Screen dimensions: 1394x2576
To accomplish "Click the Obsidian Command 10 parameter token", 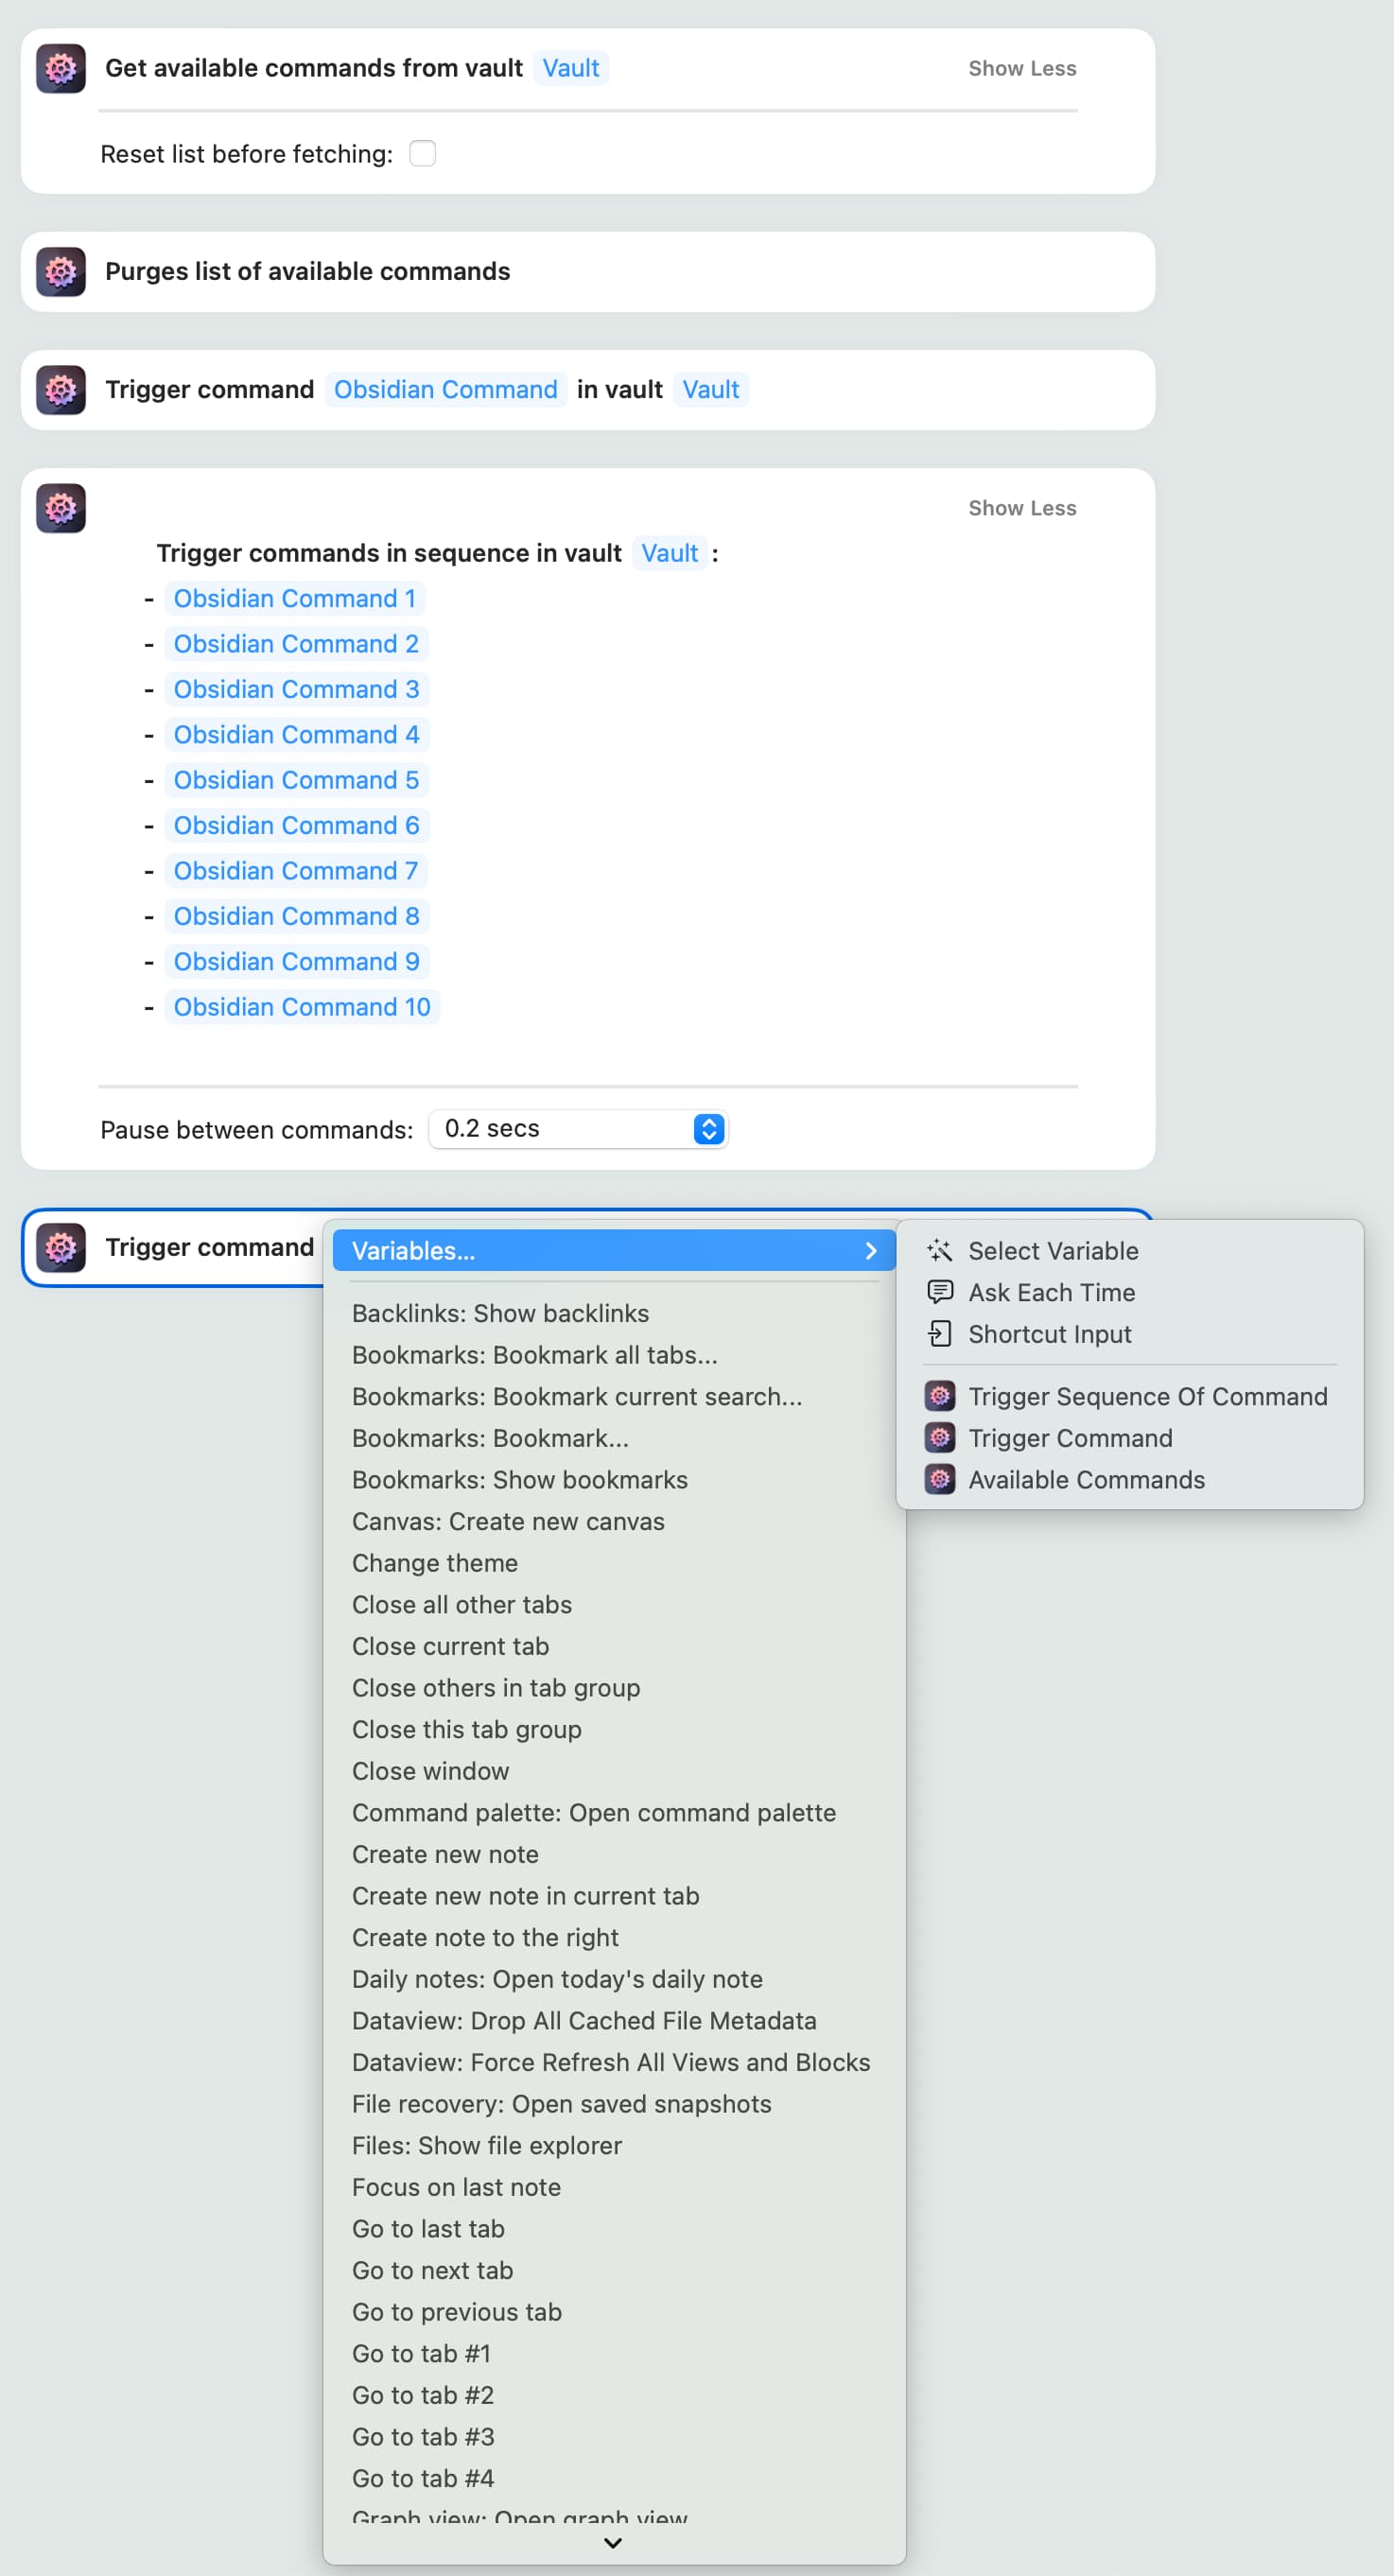I will 302,1007.
